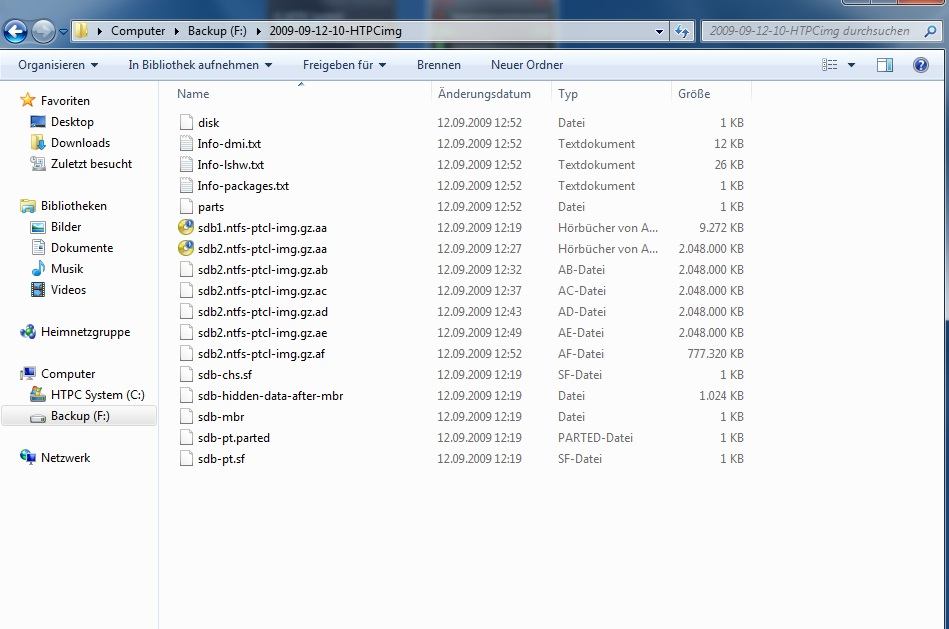This screenshot has width=949, height=629.
Task: Click Neuer Ordner button
Action: [x=527, y=65]
